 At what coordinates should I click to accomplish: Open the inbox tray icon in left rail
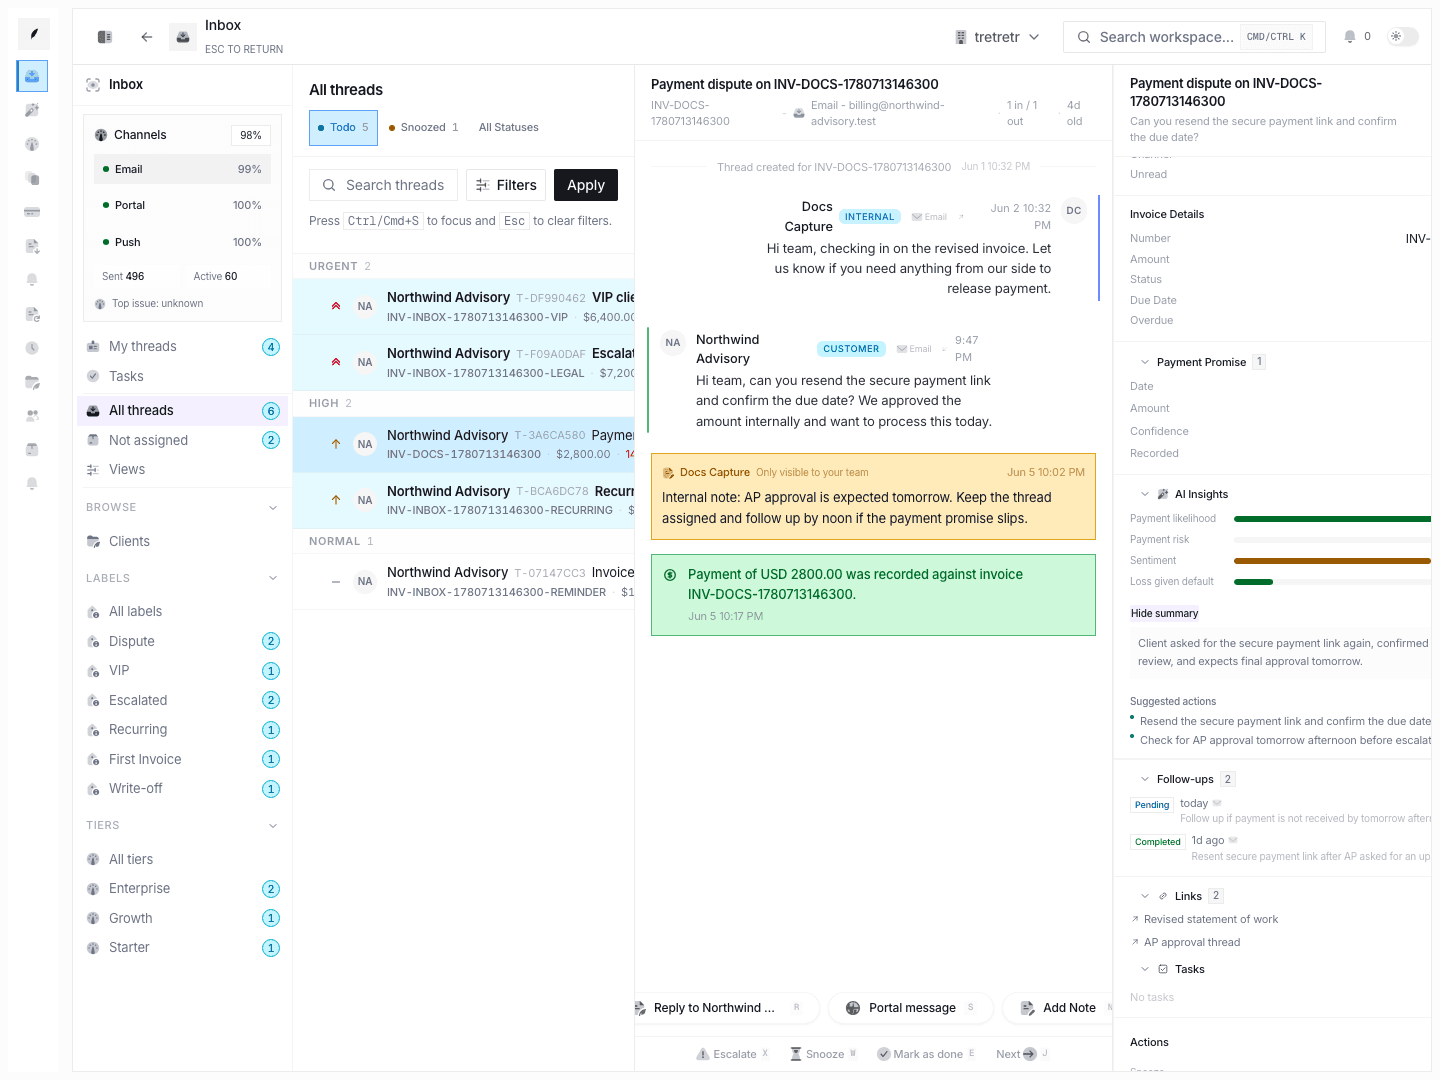tap(32, 76)
